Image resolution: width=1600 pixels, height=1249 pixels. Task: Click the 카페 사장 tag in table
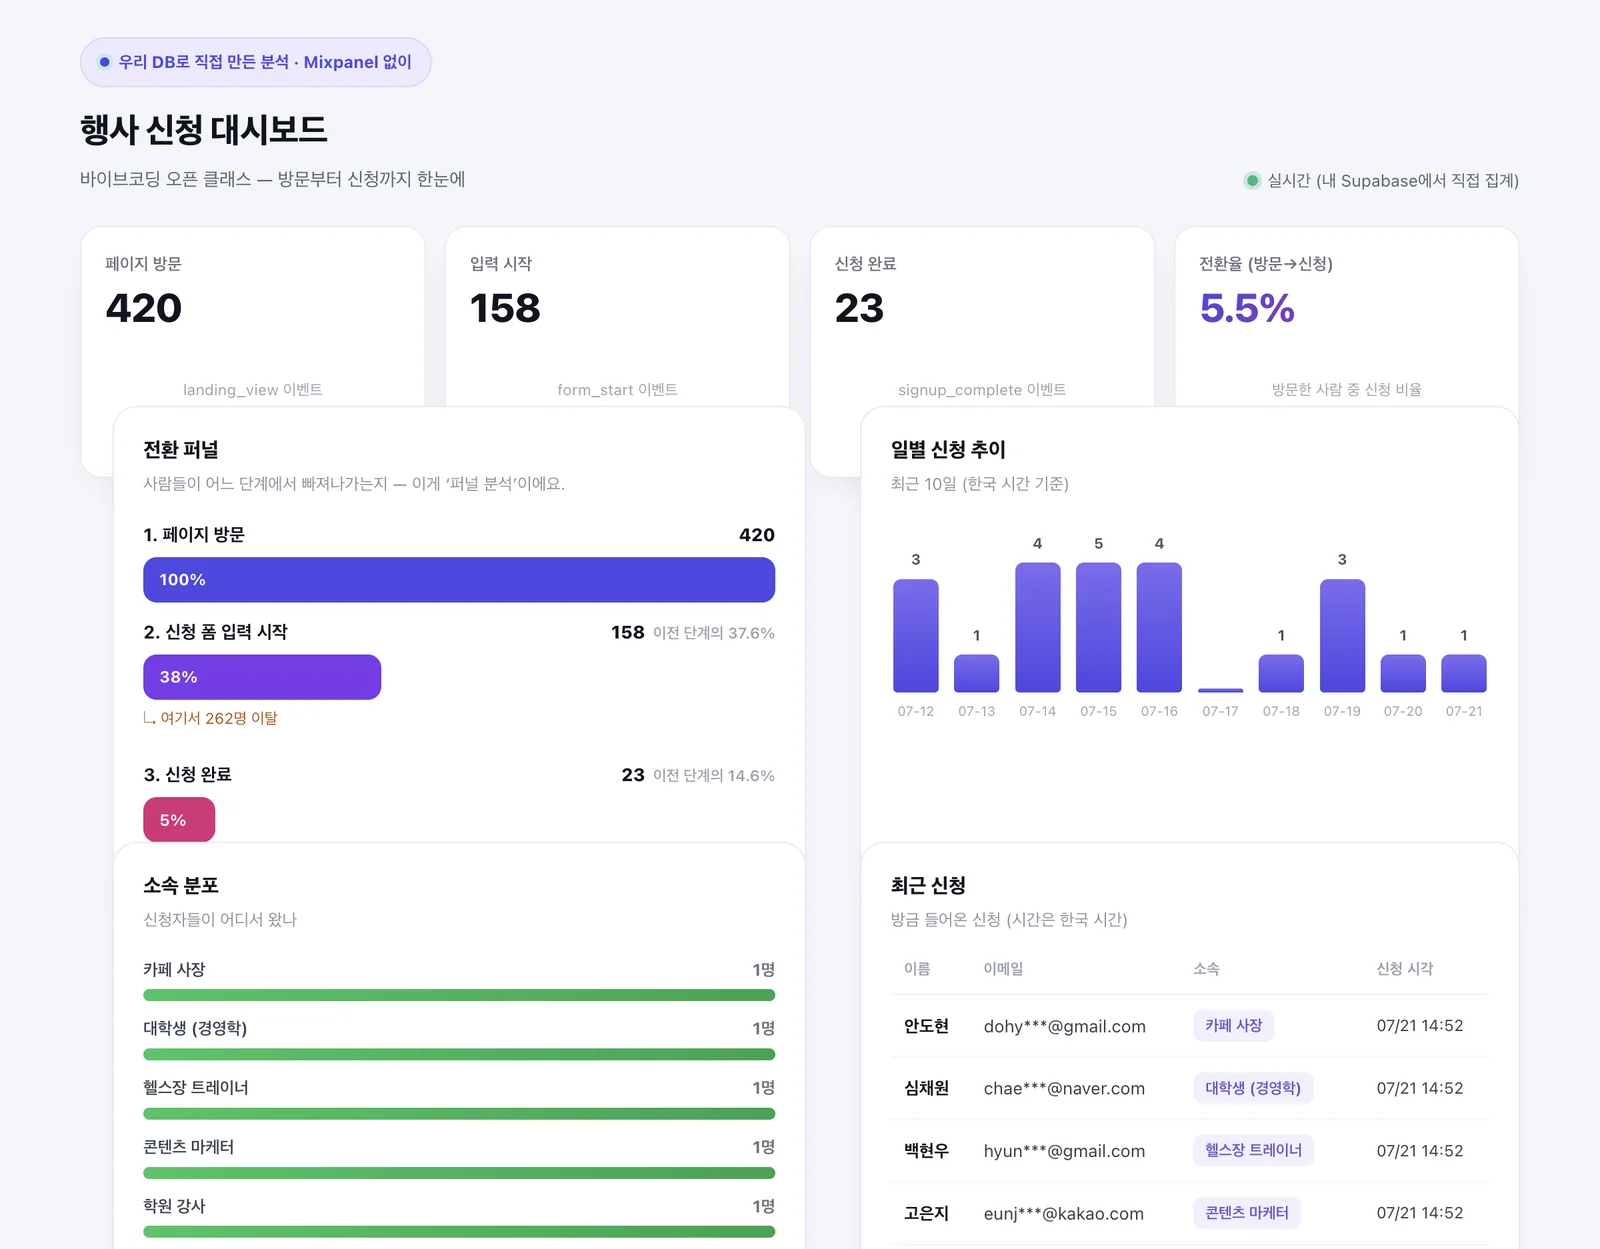pyautogui.click(x=1233, y=1026)
